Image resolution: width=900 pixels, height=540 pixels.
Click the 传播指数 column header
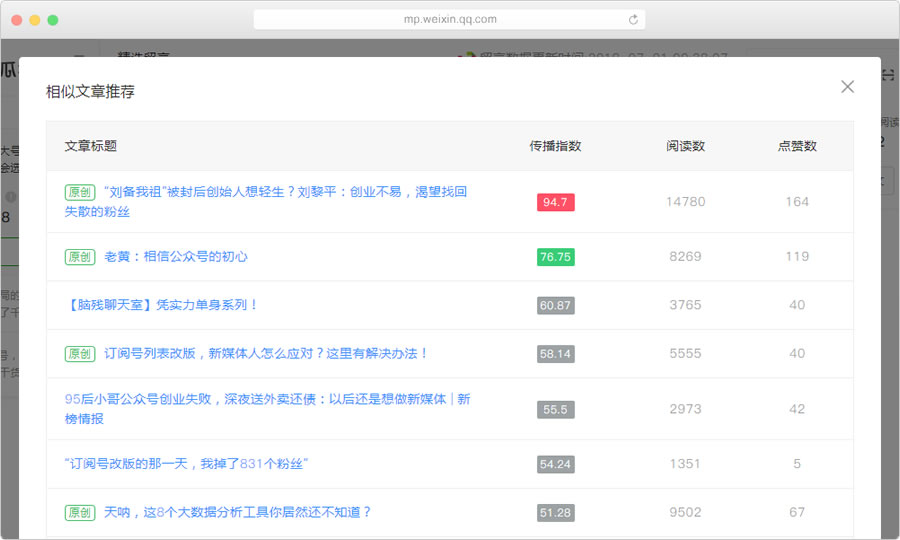coord(555,146)
